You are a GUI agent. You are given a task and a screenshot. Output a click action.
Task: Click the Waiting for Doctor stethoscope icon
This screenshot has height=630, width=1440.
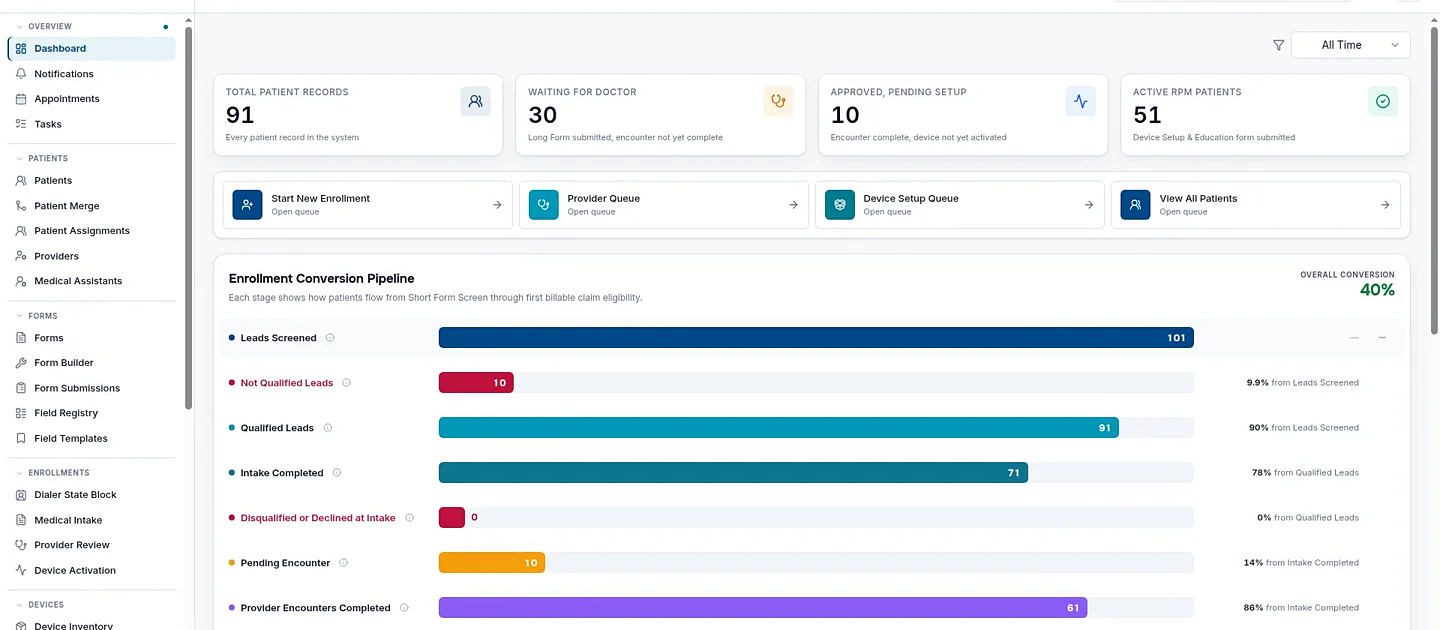[778, 101]
